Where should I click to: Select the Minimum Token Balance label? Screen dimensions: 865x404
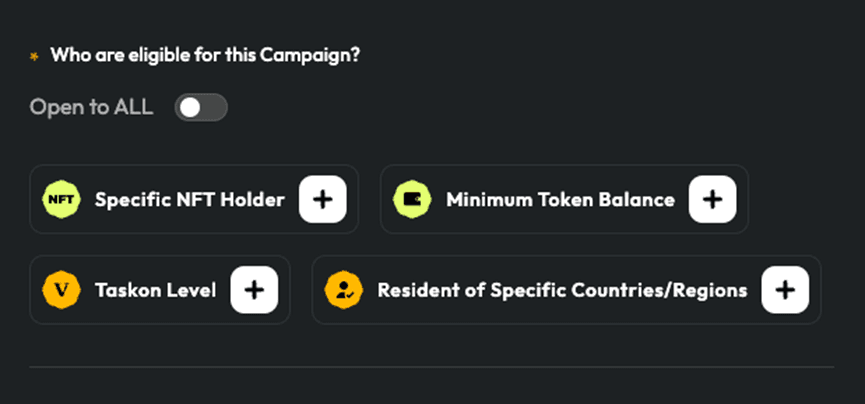[560, 200]
